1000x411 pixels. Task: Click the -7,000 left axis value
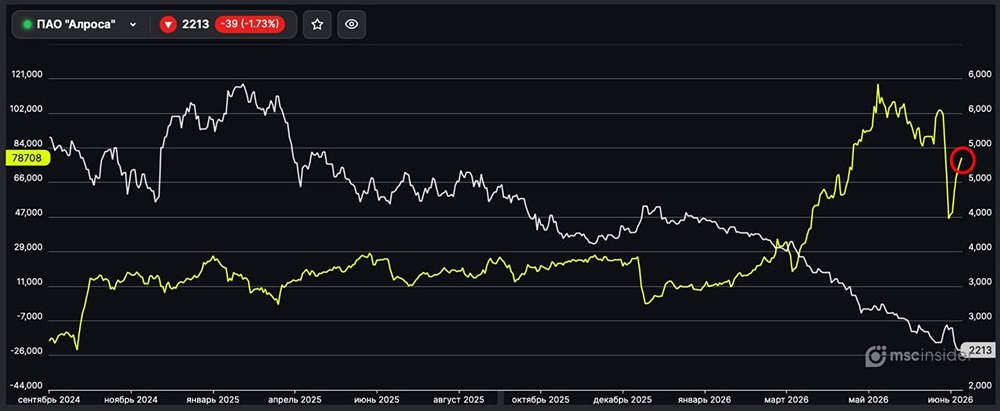coord(29,317)
